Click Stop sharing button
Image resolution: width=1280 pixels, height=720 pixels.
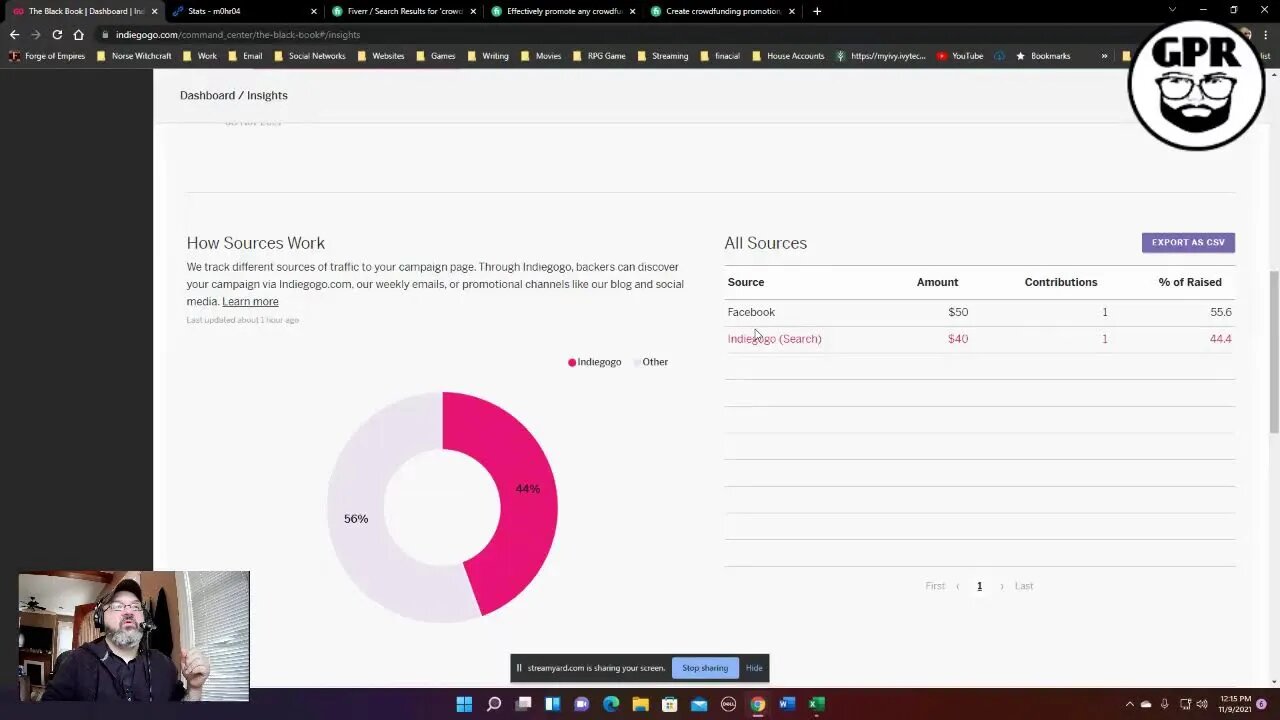[705, 668]
